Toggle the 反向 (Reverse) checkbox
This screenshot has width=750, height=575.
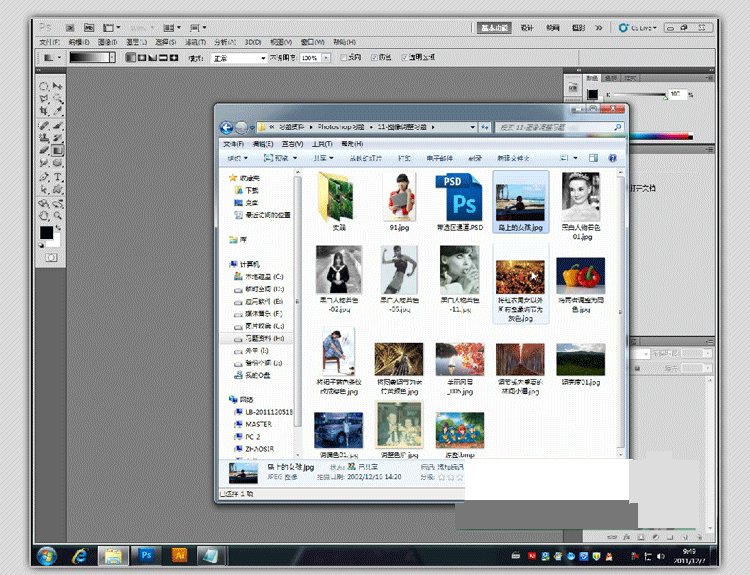click(x=343, y=59)
